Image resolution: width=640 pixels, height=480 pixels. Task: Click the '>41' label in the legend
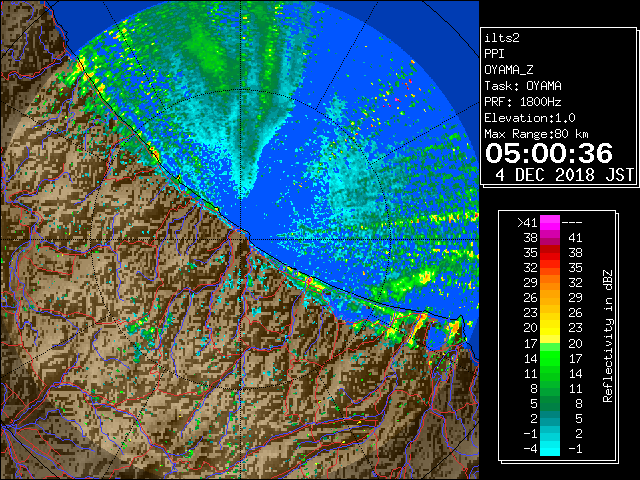527,222
